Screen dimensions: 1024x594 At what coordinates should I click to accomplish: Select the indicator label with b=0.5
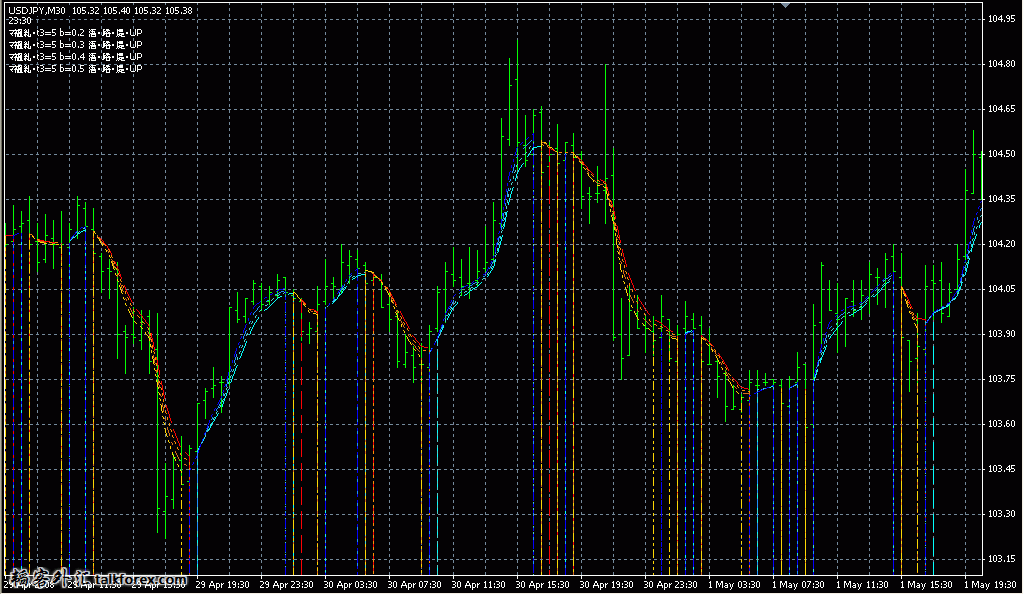coord(75,68)
